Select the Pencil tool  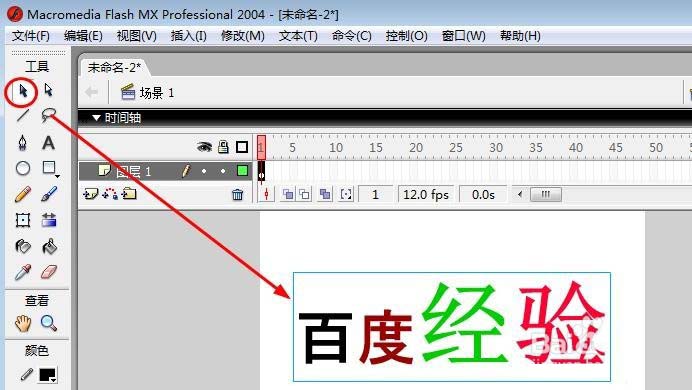coord(23,194)
